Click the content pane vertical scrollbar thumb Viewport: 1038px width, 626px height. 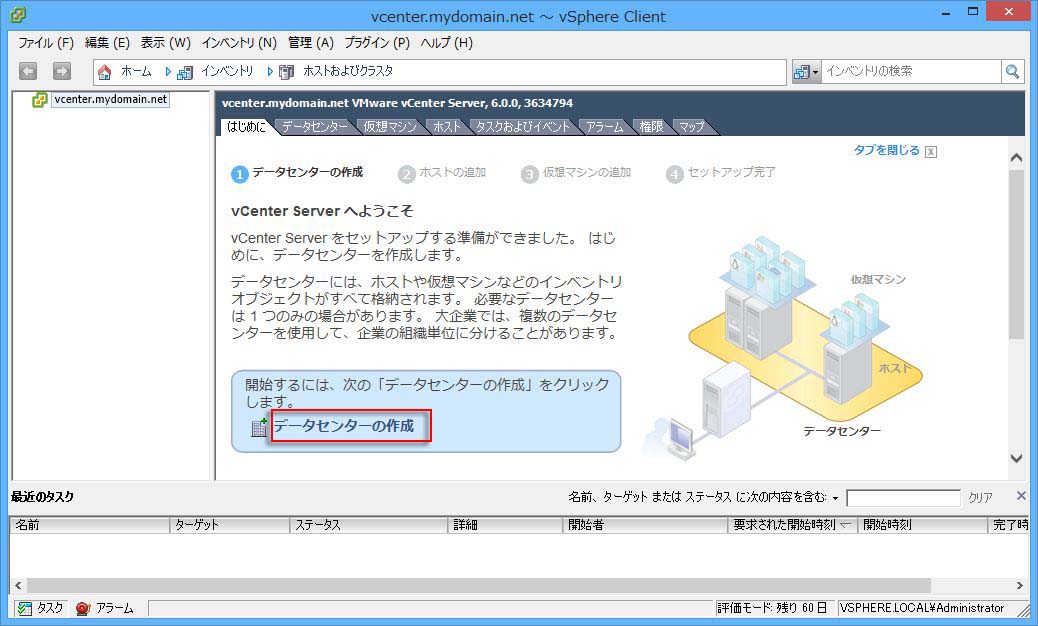tap(1017, 255)
